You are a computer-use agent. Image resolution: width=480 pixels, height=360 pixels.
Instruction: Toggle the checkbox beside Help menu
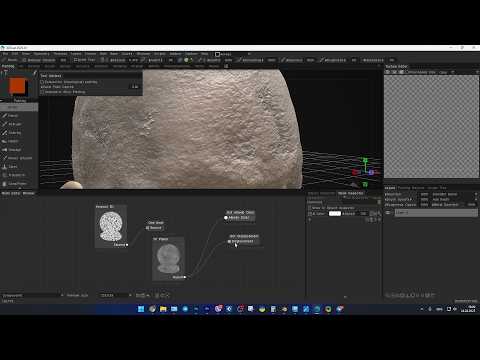[217, 54]
